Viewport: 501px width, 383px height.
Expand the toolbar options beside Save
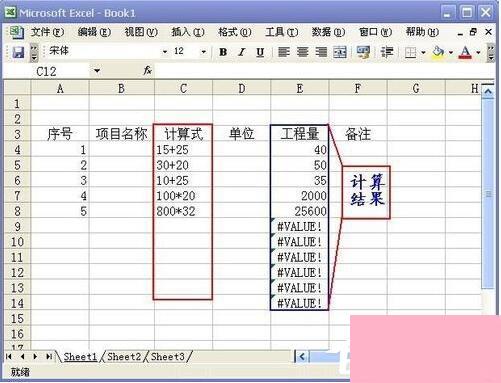tap(34, 52)
